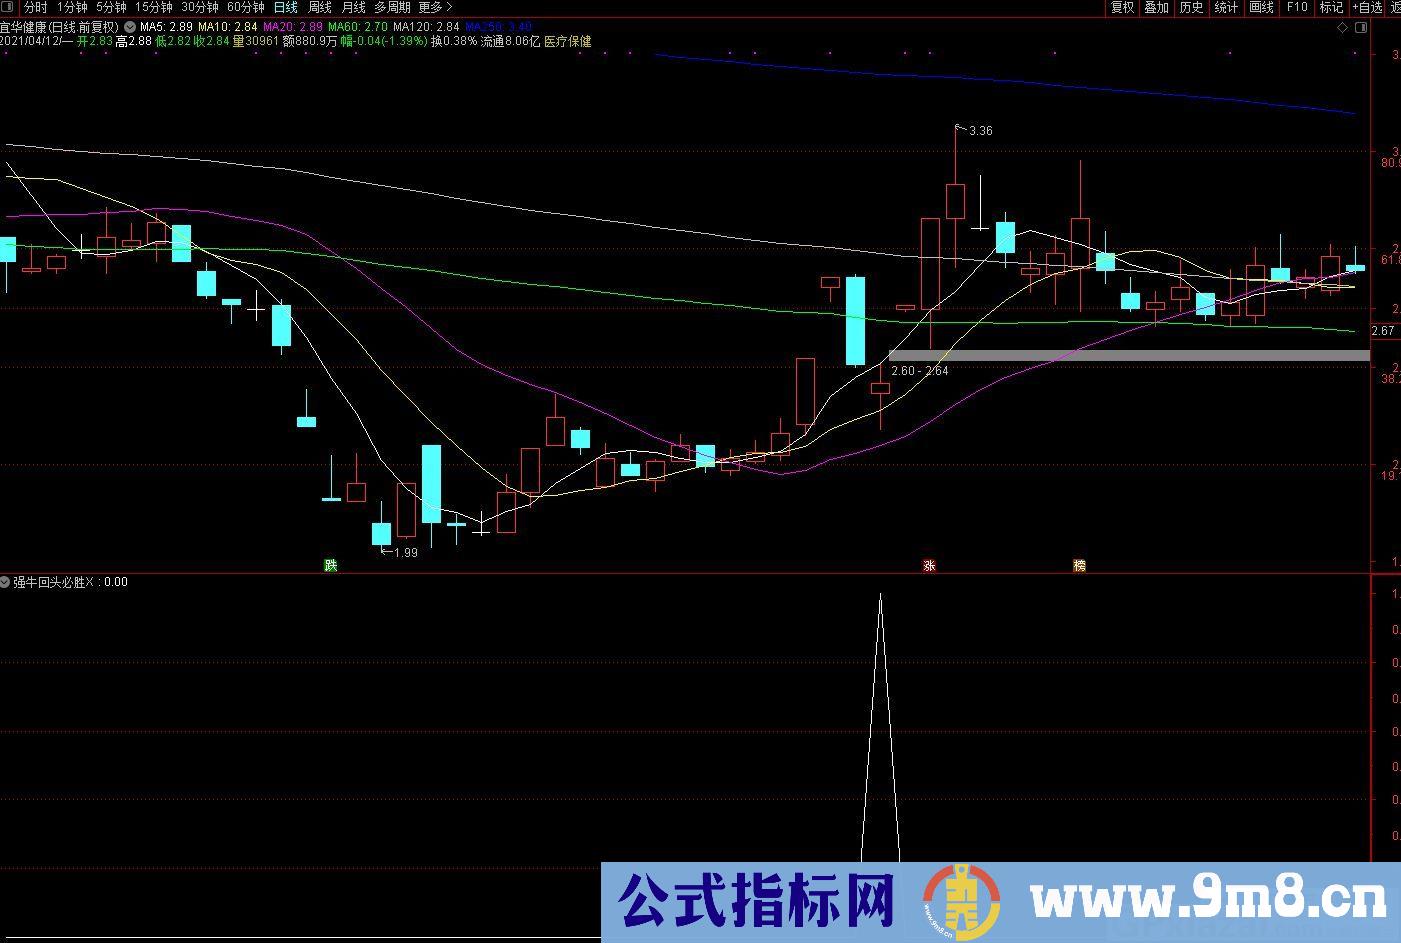Click the 标记 mark button

pyautogui.click(x=1331, y=7)
